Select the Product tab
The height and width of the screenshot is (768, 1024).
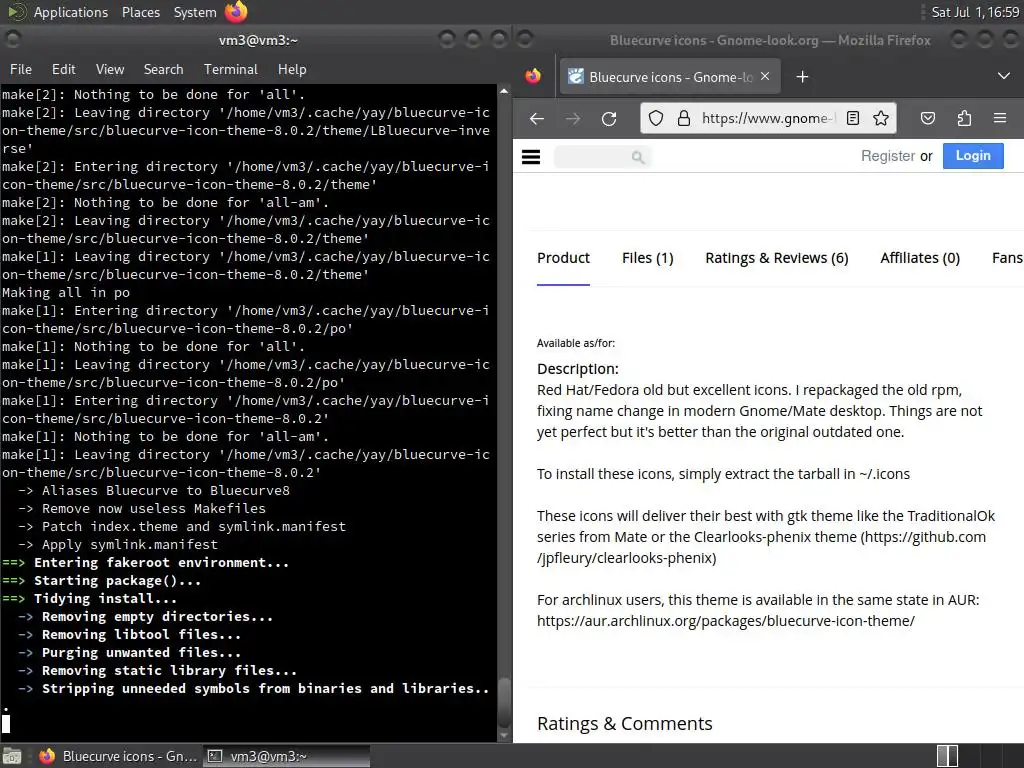click(x=563, y=258)
